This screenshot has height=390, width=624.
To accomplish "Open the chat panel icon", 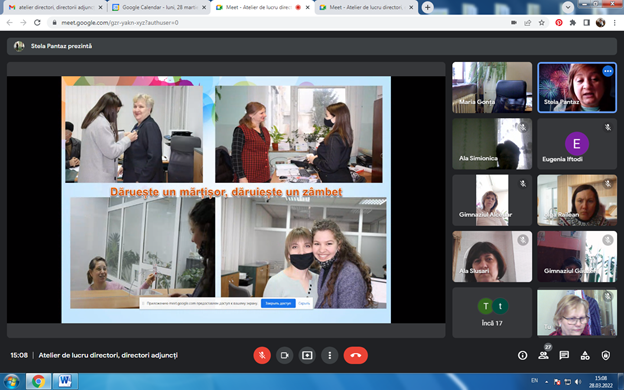I will click(564, 355).
